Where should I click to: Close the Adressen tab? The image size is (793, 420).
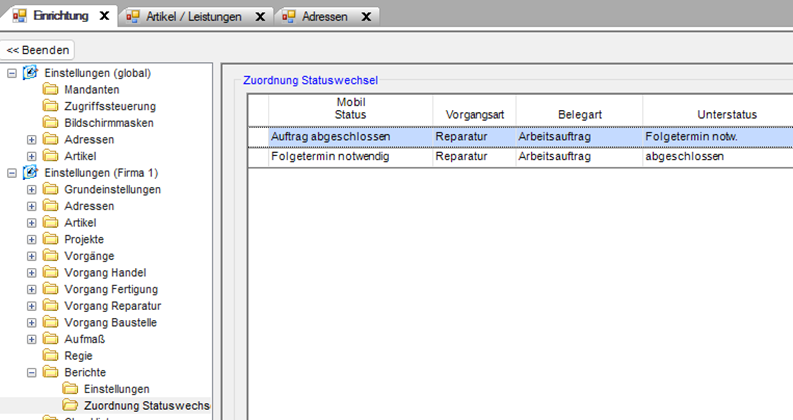click(367, 17)
